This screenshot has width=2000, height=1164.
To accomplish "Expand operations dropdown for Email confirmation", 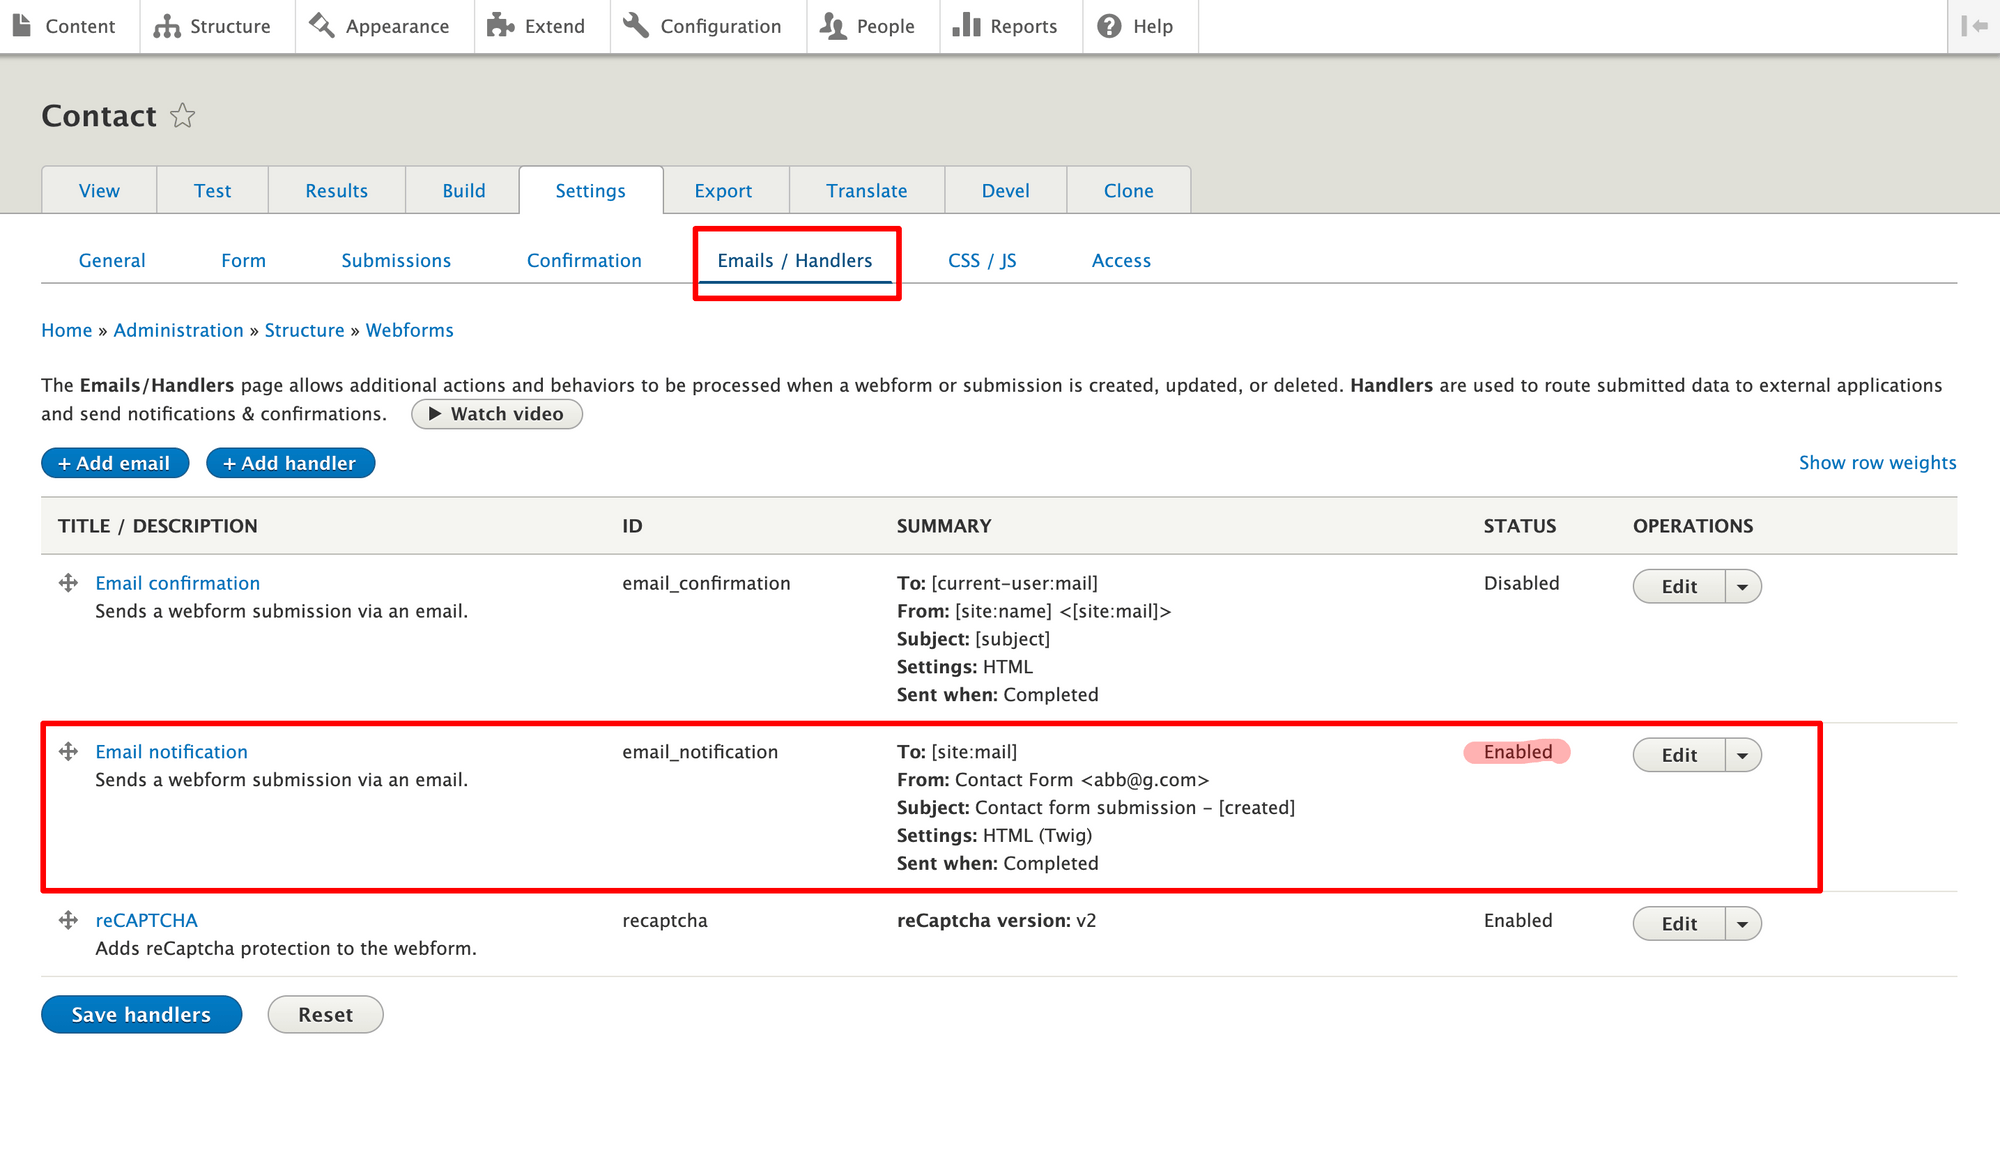I will [1743, 587].
